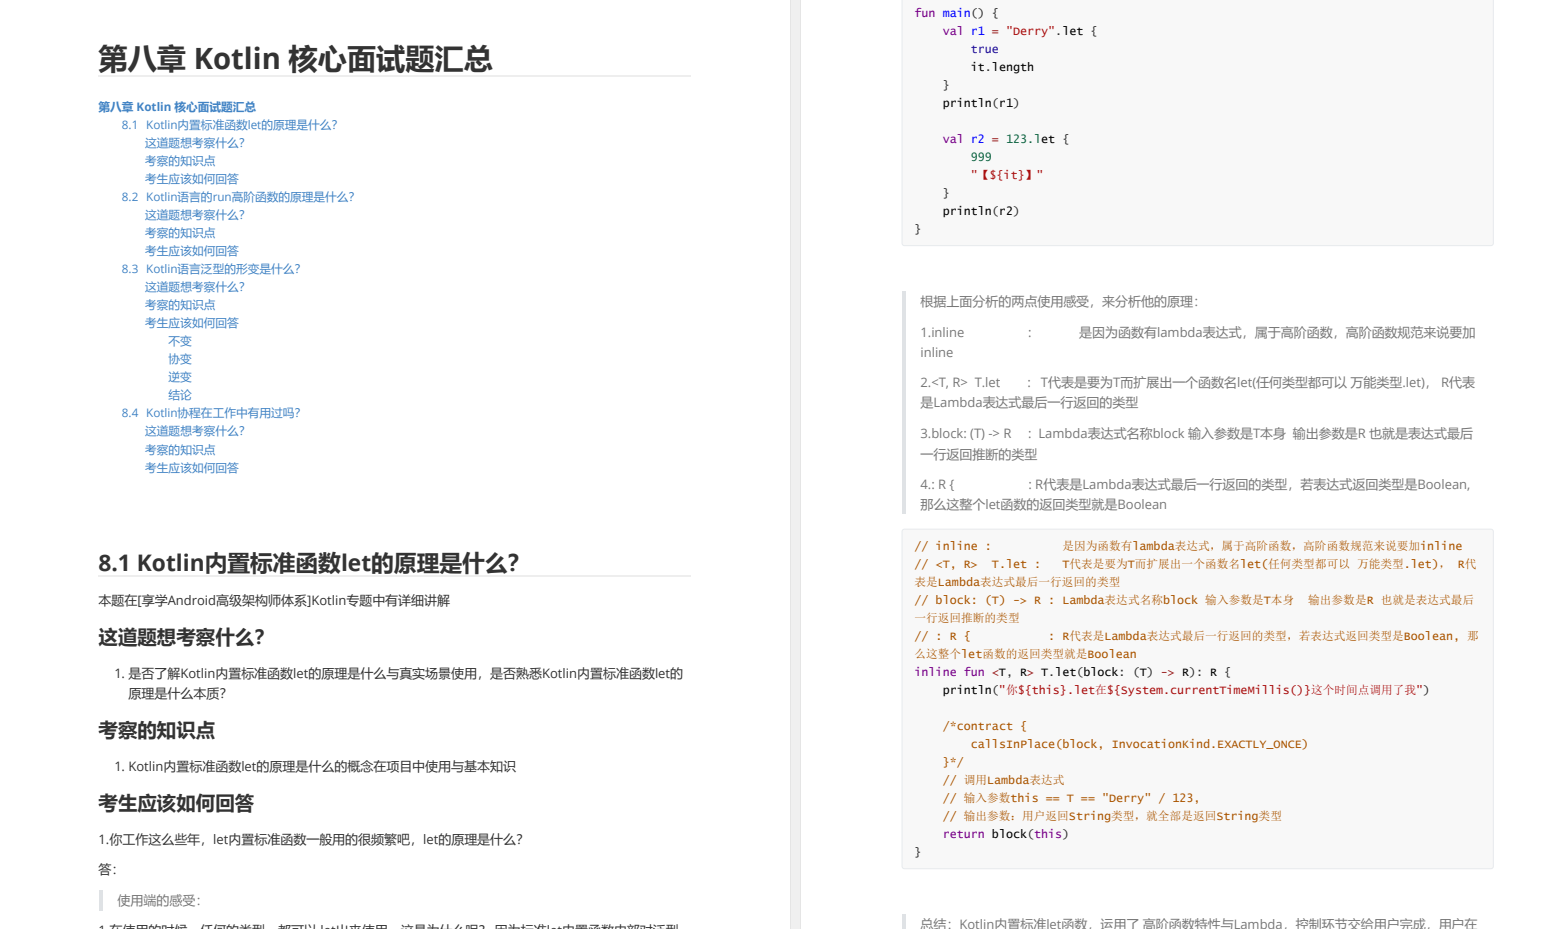Click code line inline fun <T, R> T.let(block: (T) -> R): R {
The height and width of the screenshot is (929, 1562).
(x=1072, y=672)
